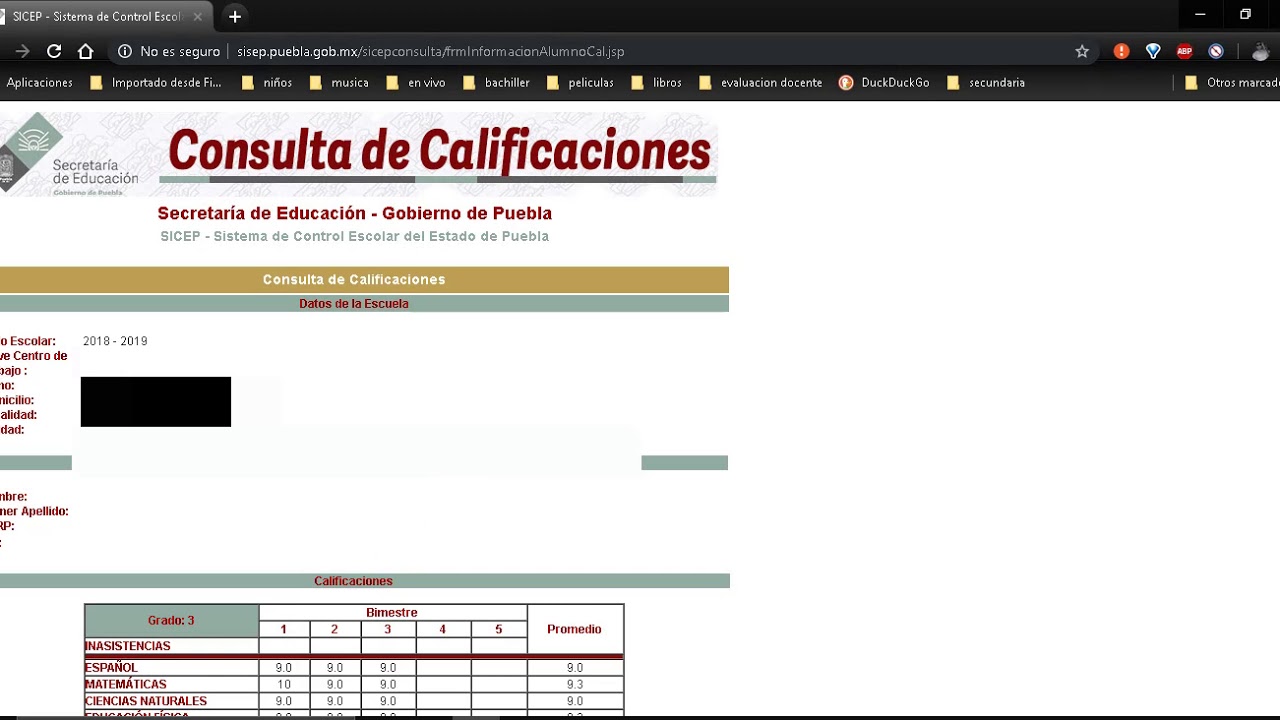This screenshot has height=720, width=1280.
Task: Open the 'peliculas' bookmark folder
Action: pyautogui.click(x=580, y=83)
